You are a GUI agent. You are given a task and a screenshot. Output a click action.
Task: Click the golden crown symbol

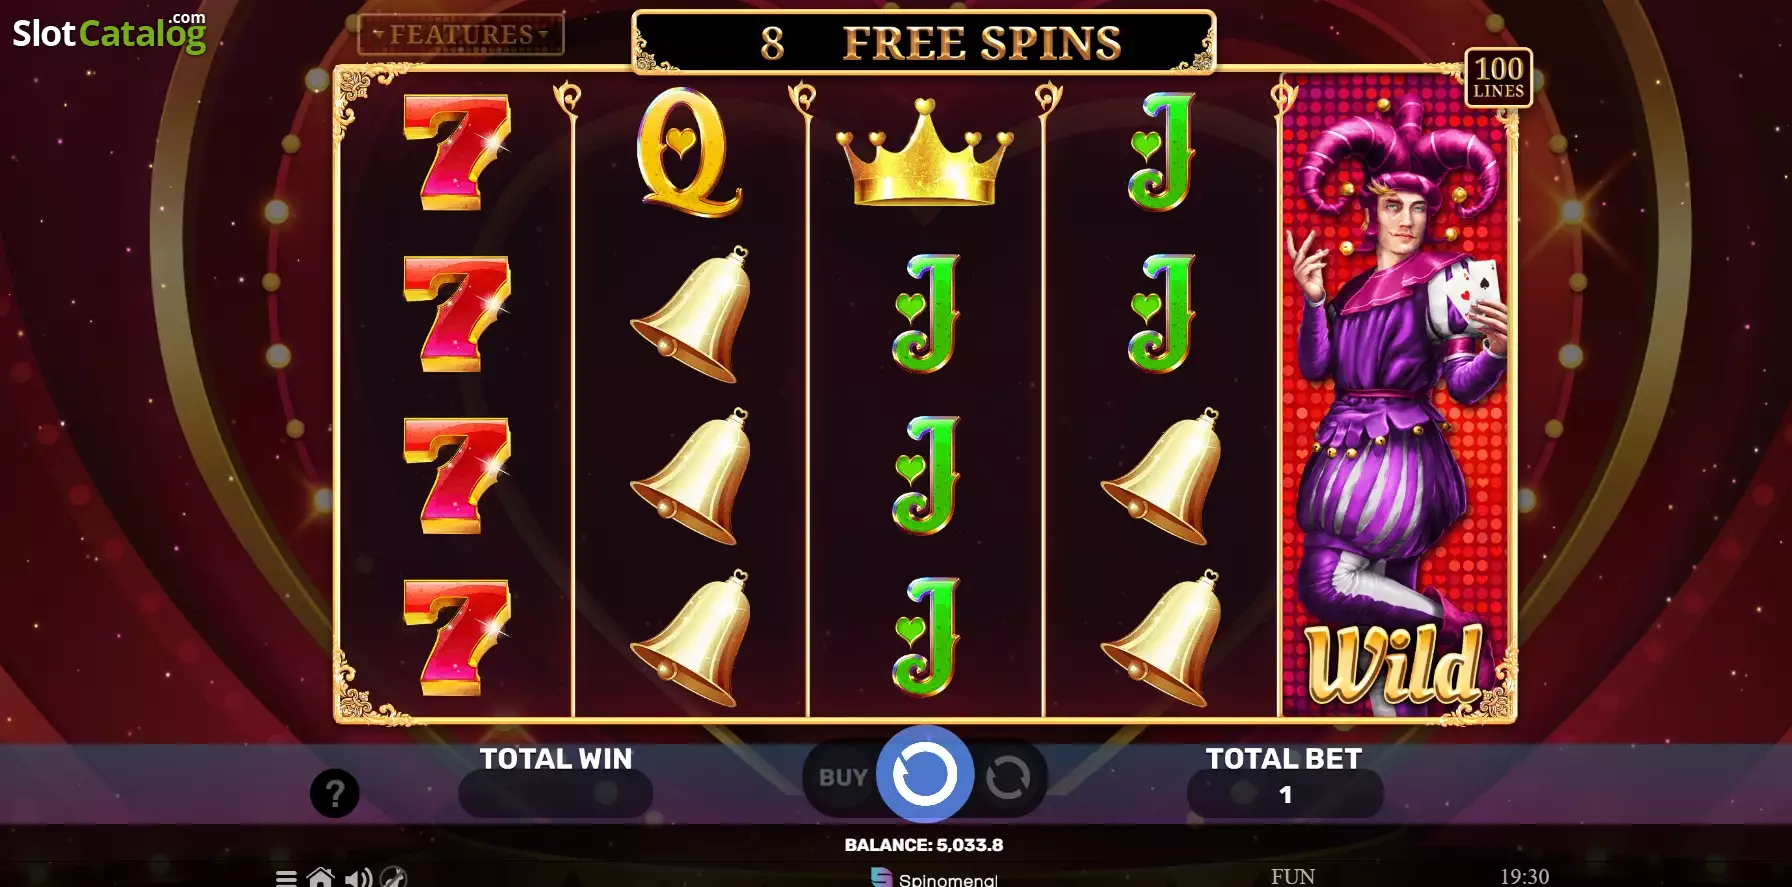[x=925, y=151]
